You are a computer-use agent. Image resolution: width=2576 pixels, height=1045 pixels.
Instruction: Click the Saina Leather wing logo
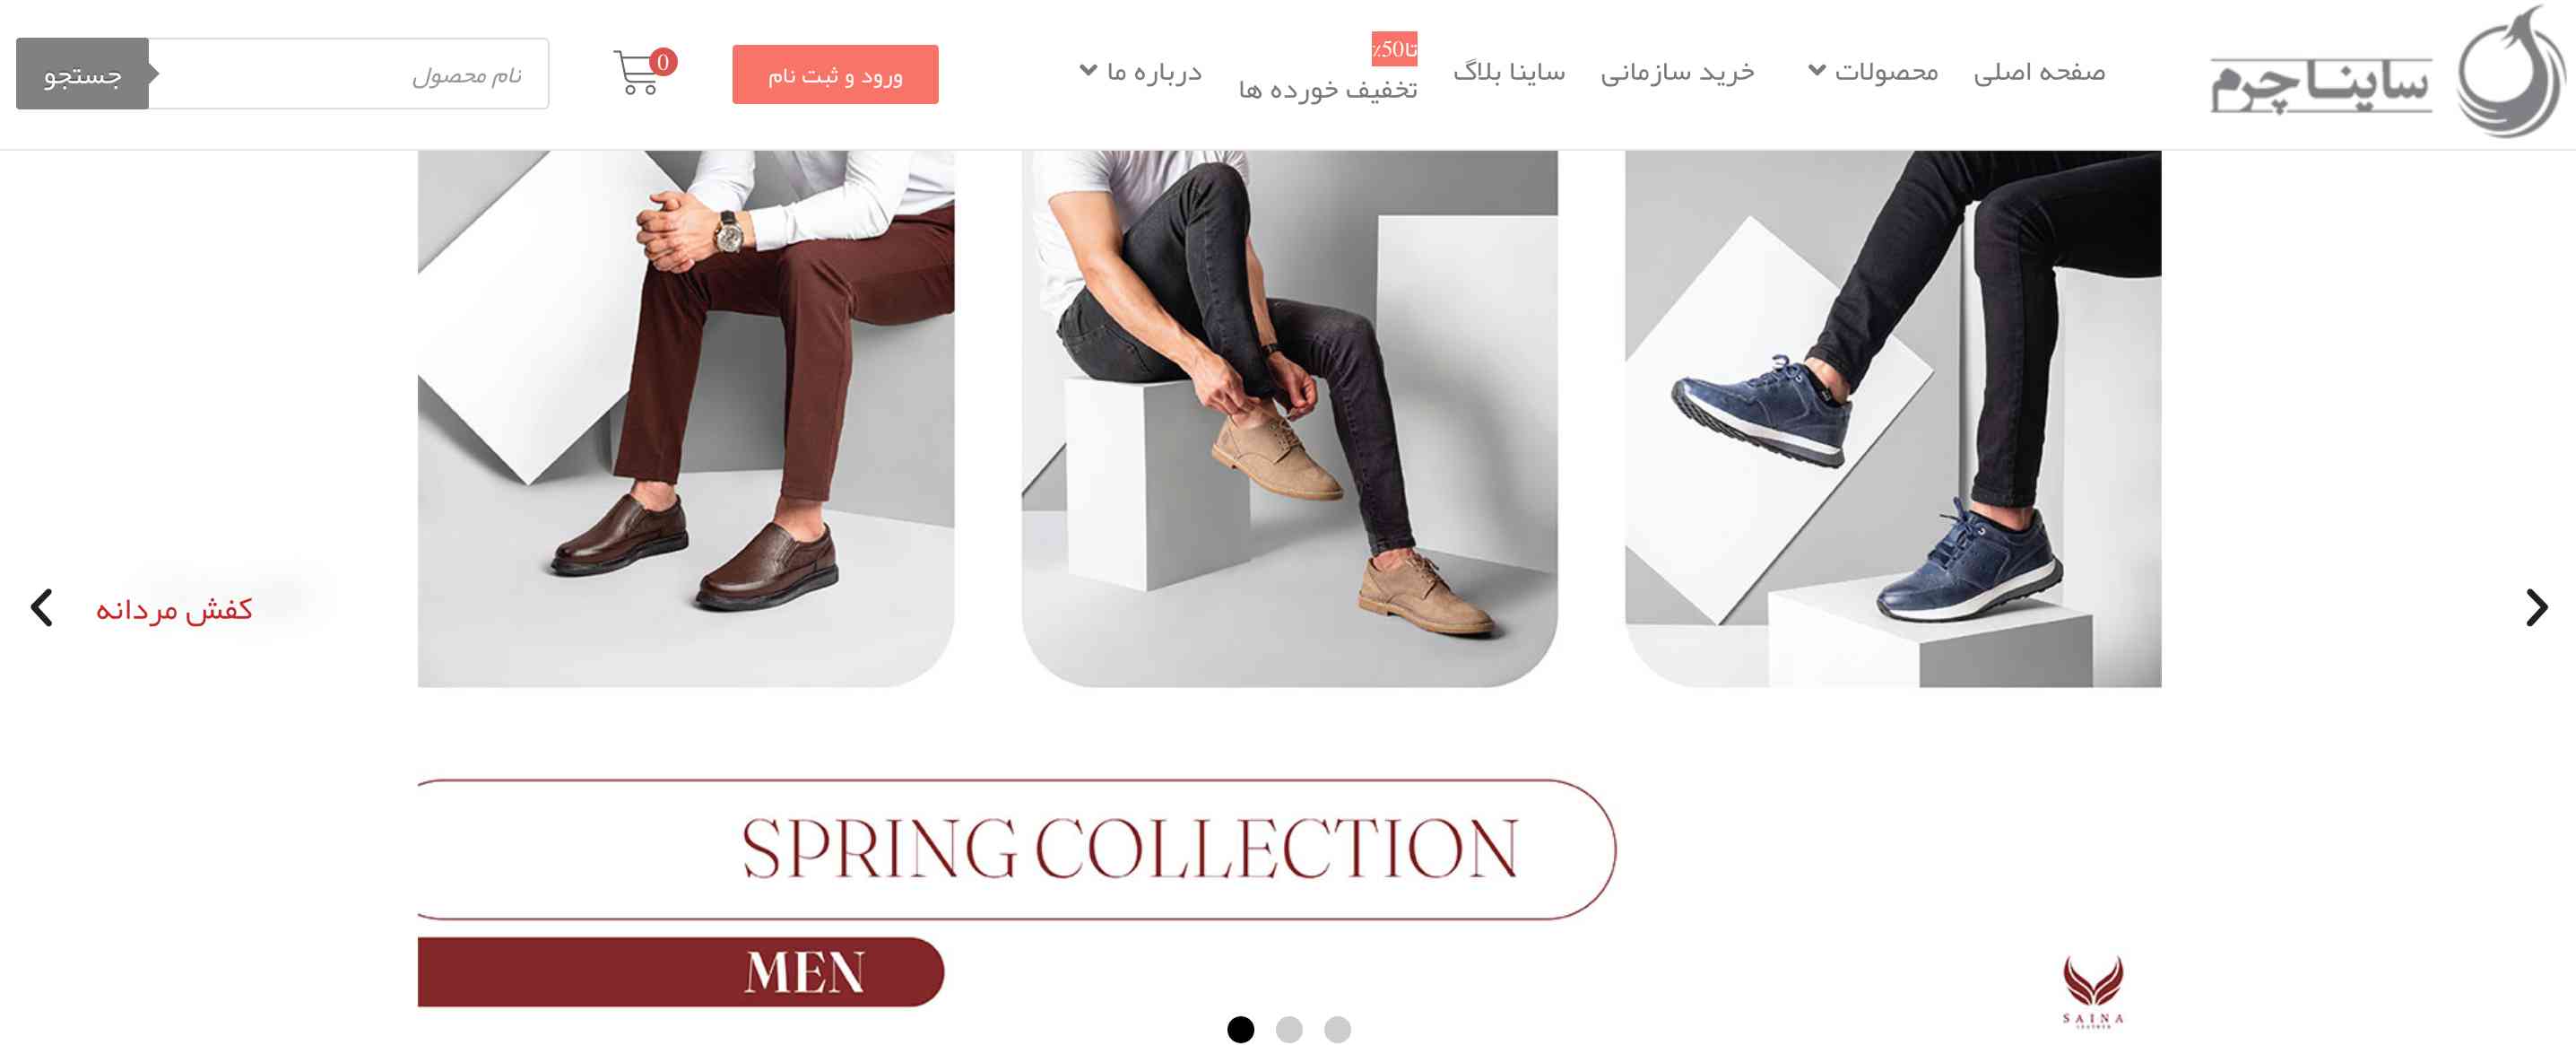click(x=2092, y=991)
